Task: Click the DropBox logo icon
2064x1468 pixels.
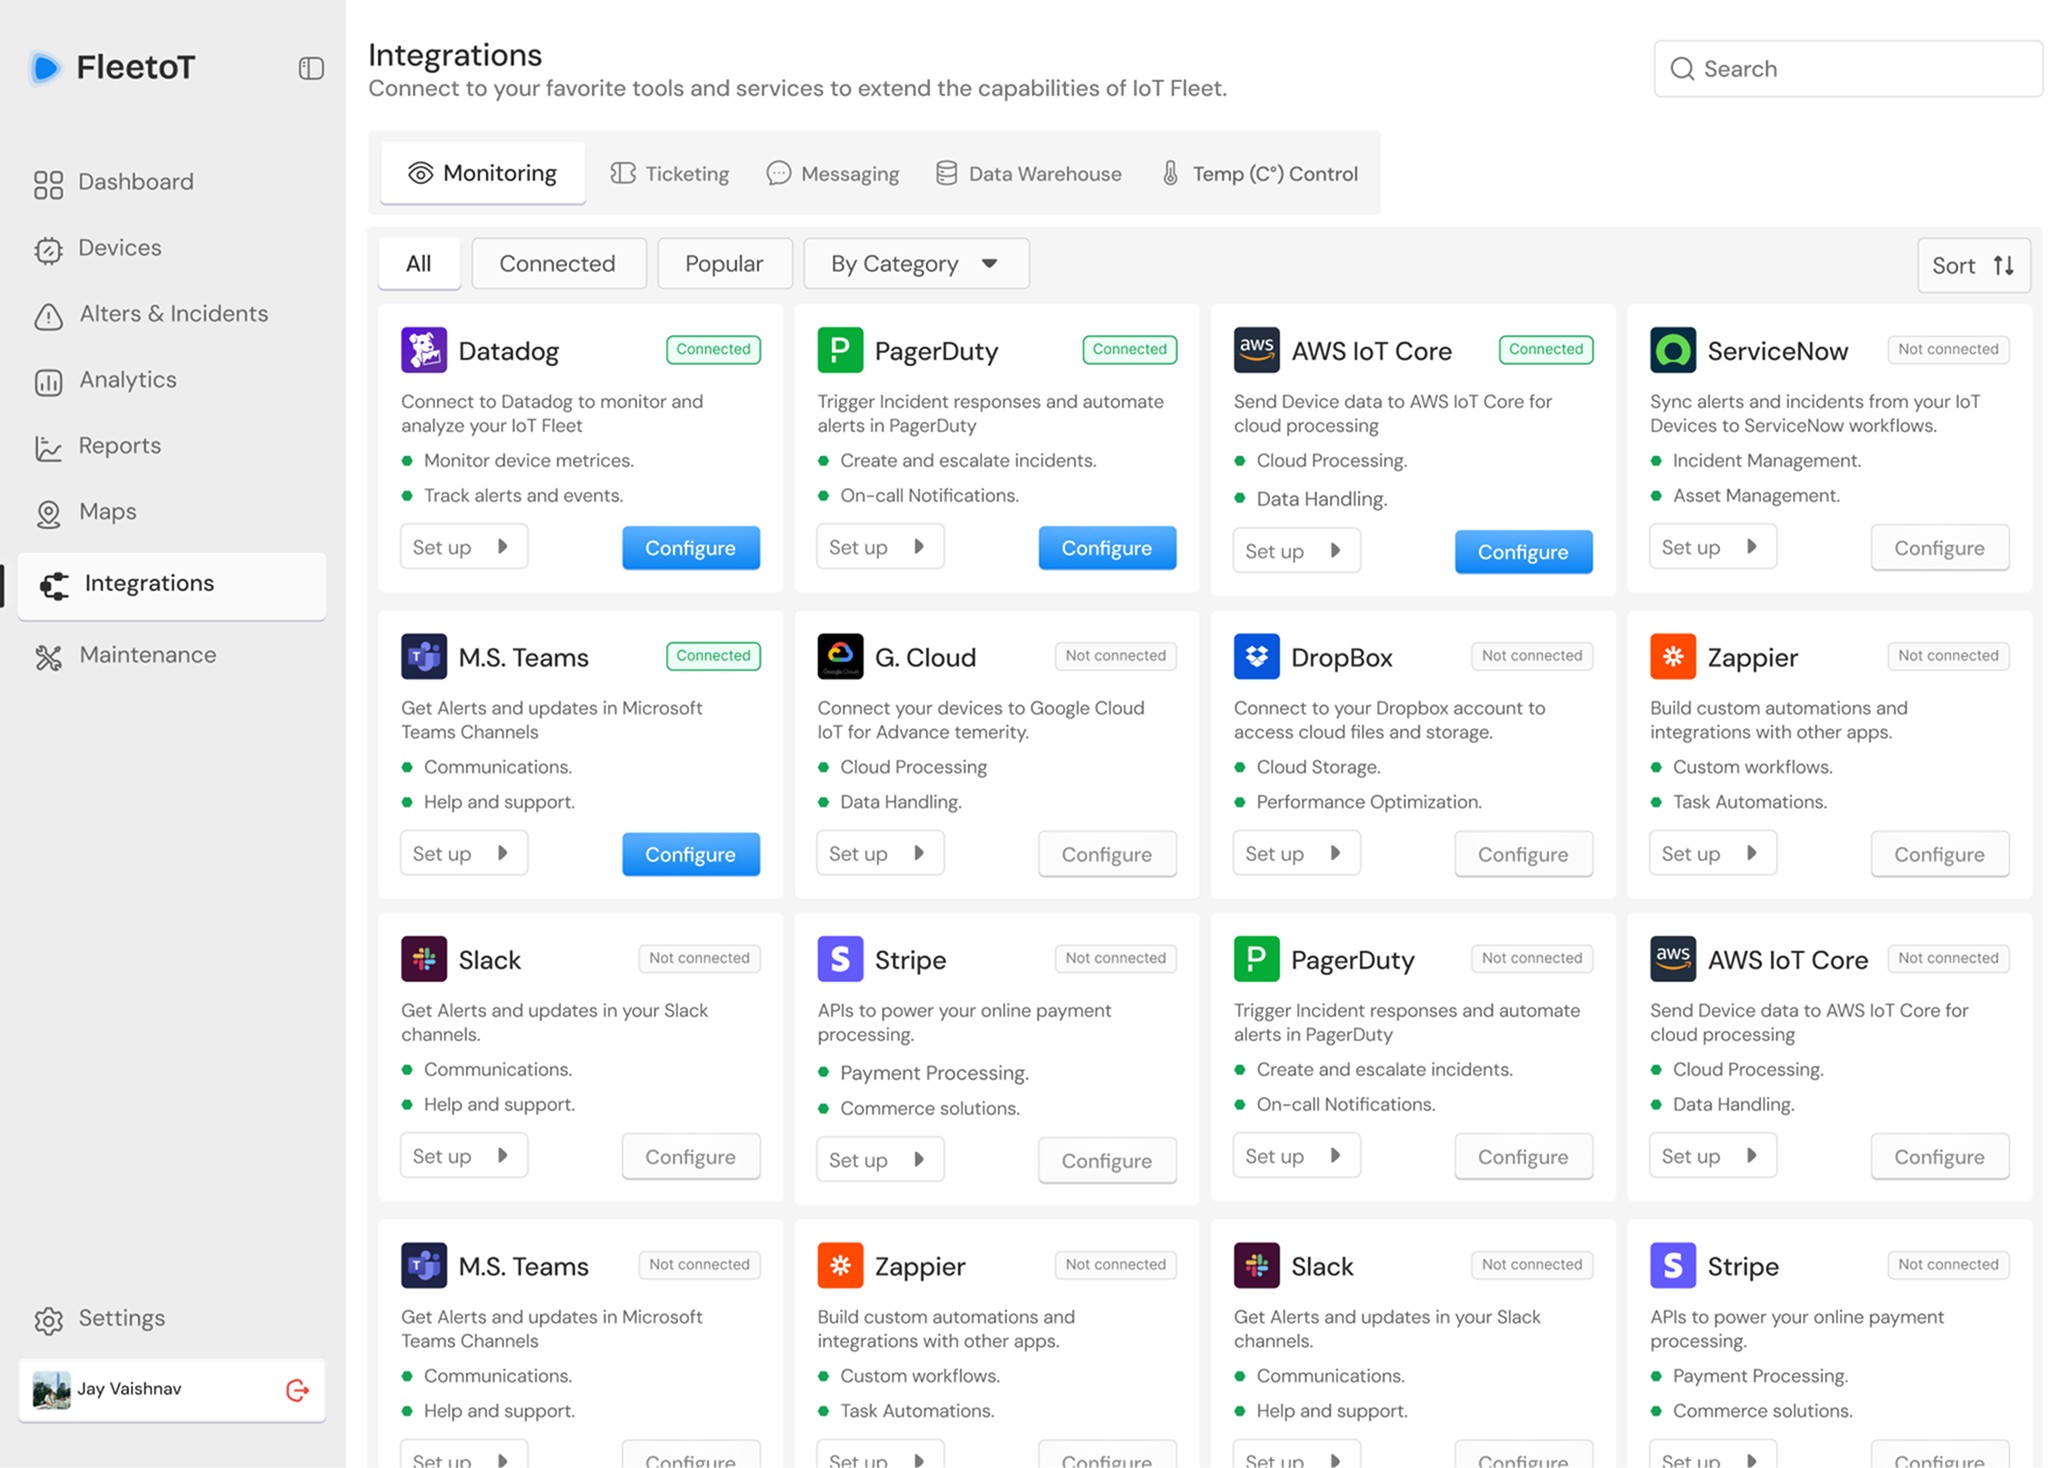Action: pos(1256,657)
